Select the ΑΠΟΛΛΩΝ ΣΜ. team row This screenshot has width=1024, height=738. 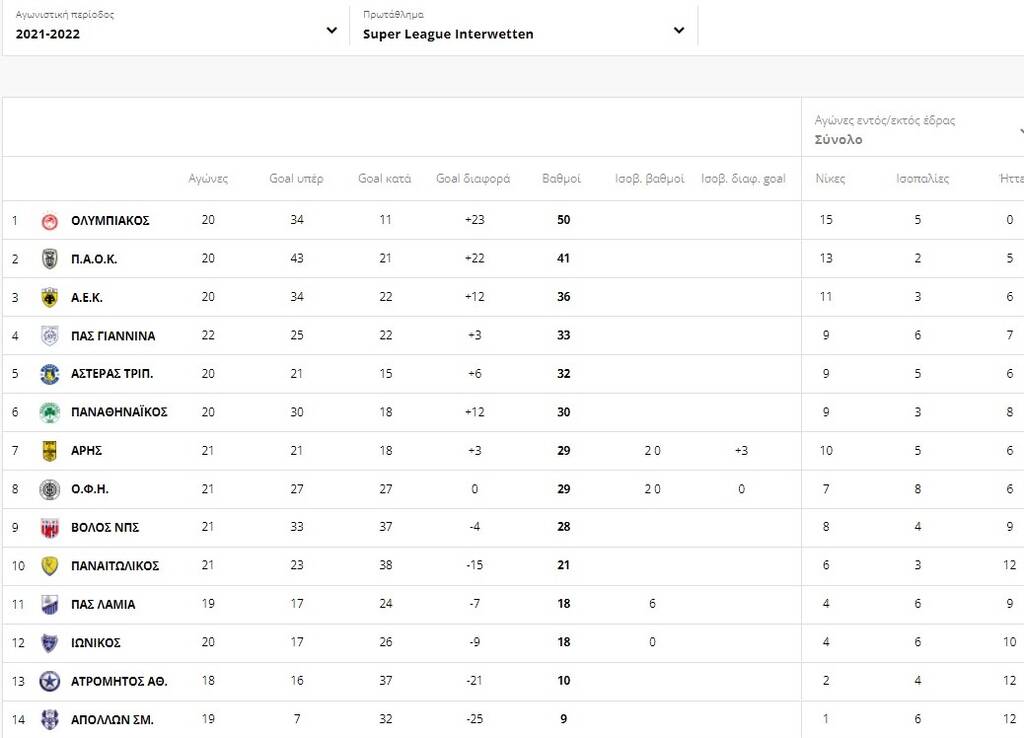pyautogui.click(x=513, y=719)
